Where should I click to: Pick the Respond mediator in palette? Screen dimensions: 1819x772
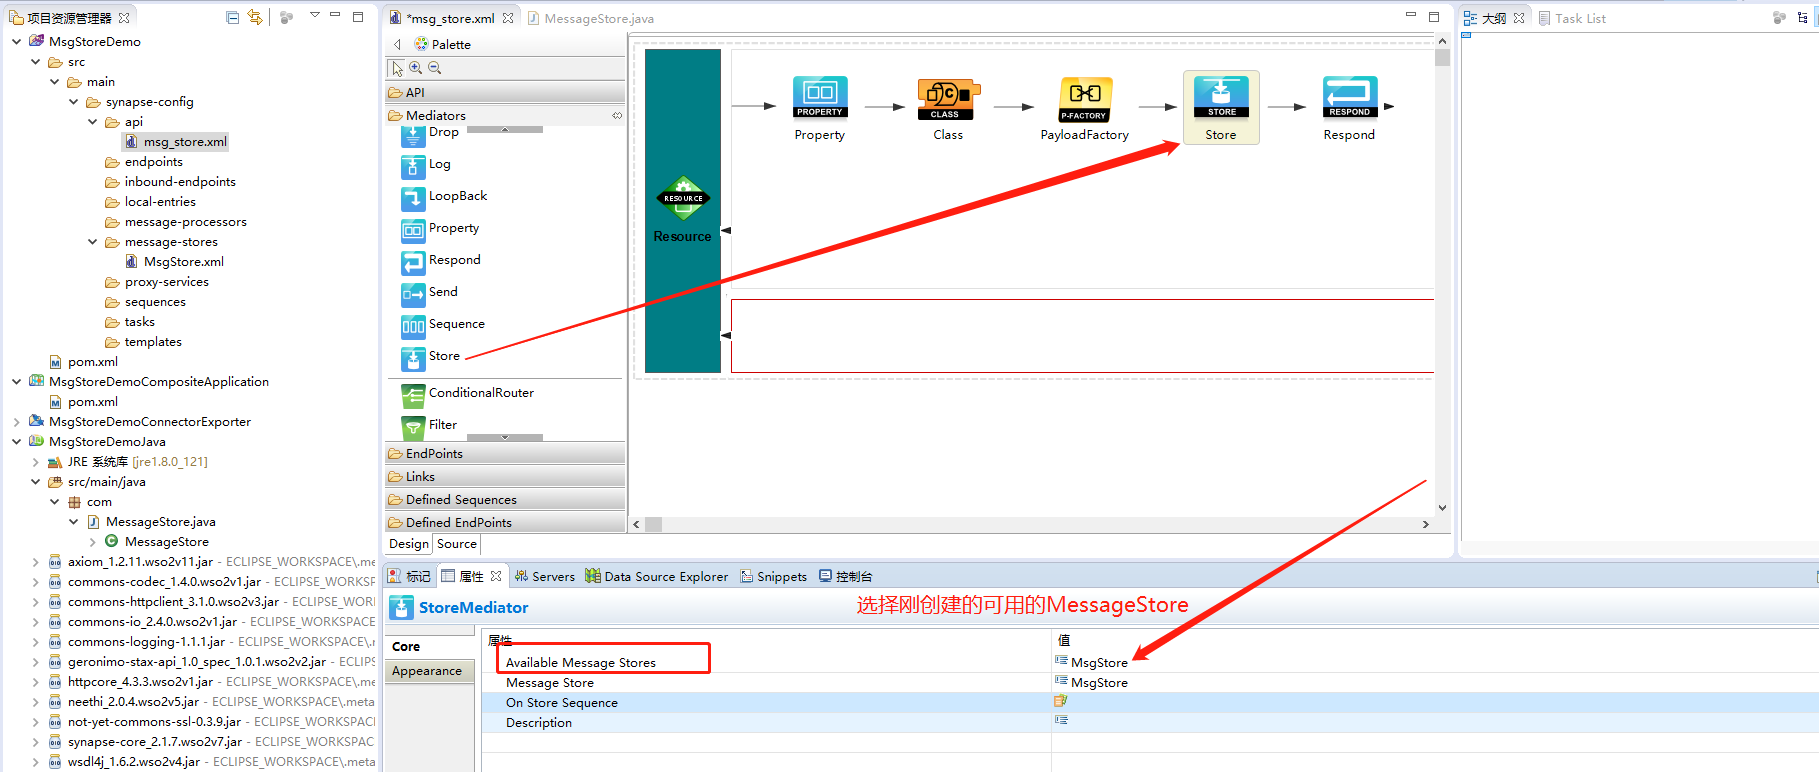[x=442, y=261]
